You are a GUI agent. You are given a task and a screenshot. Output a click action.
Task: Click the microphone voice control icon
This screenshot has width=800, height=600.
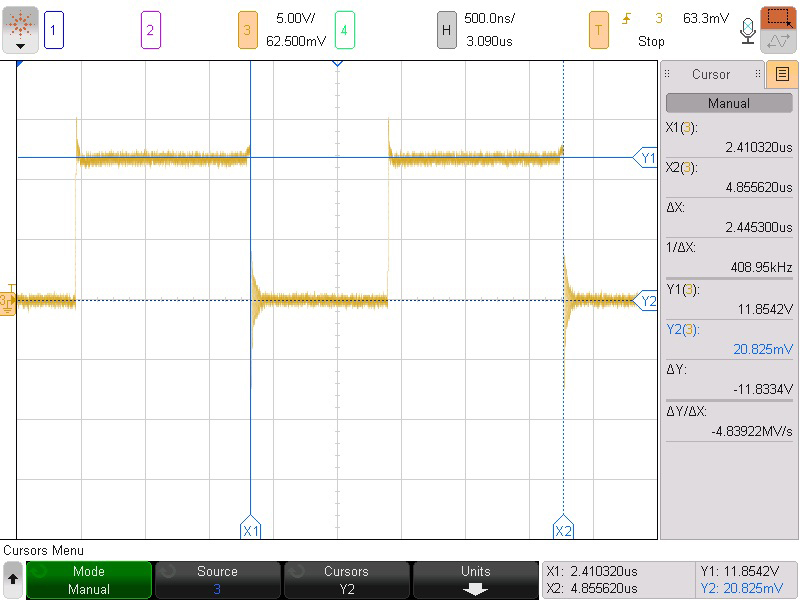pyautogui.click(x=747, y=30)
